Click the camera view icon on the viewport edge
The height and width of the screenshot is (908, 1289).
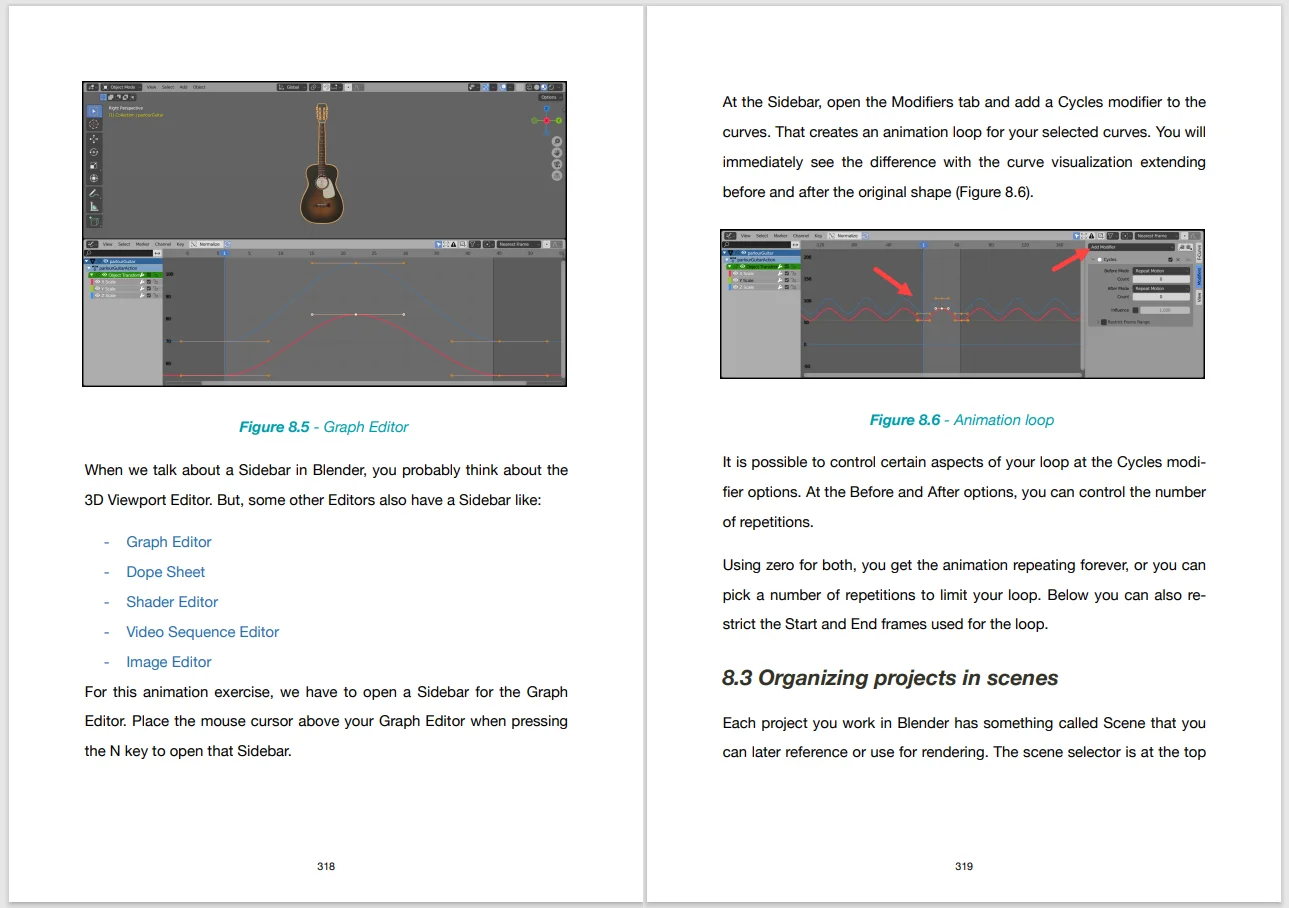point(557,164)
